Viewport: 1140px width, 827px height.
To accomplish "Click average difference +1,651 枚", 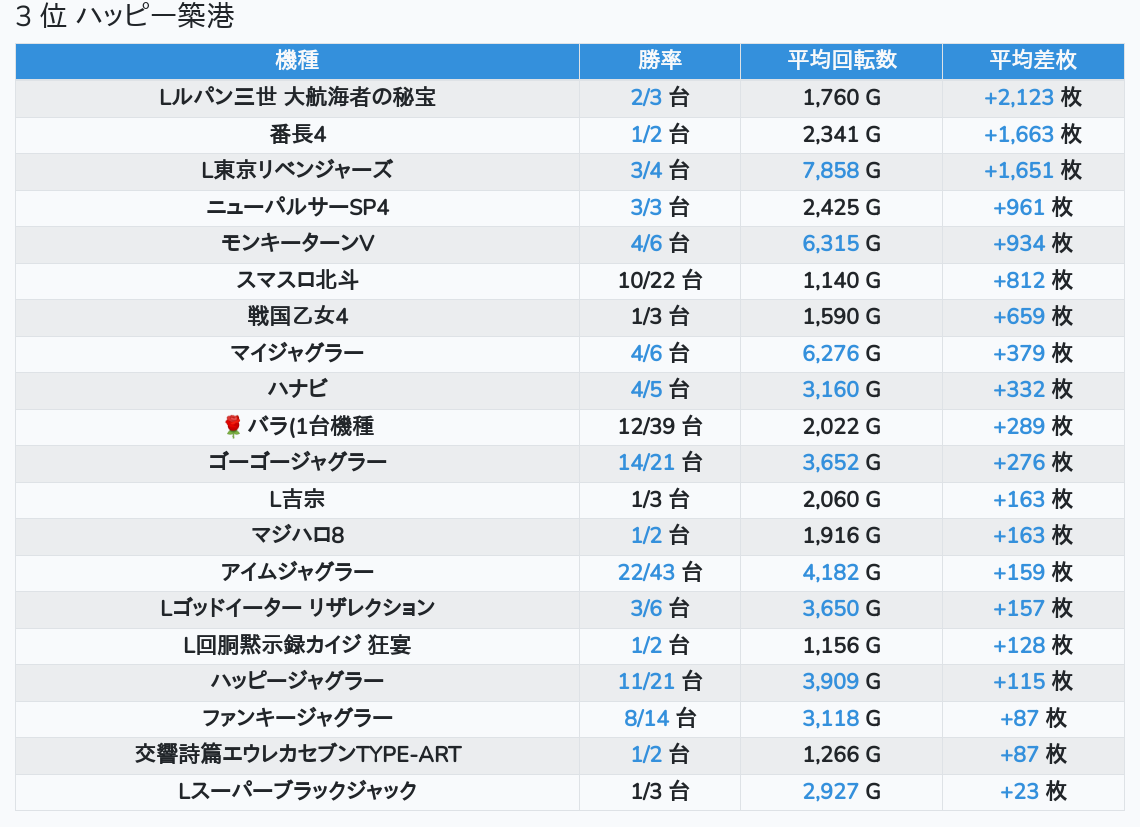I will point(1033,171).
